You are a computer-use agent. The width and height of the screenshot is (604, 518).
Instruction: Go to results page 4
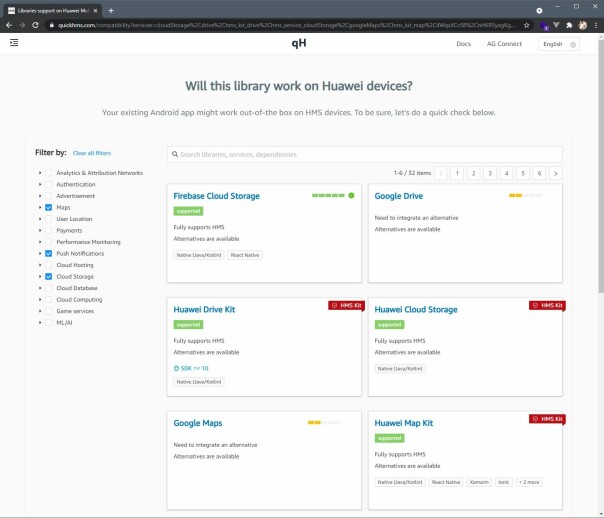tap(507, 173)
